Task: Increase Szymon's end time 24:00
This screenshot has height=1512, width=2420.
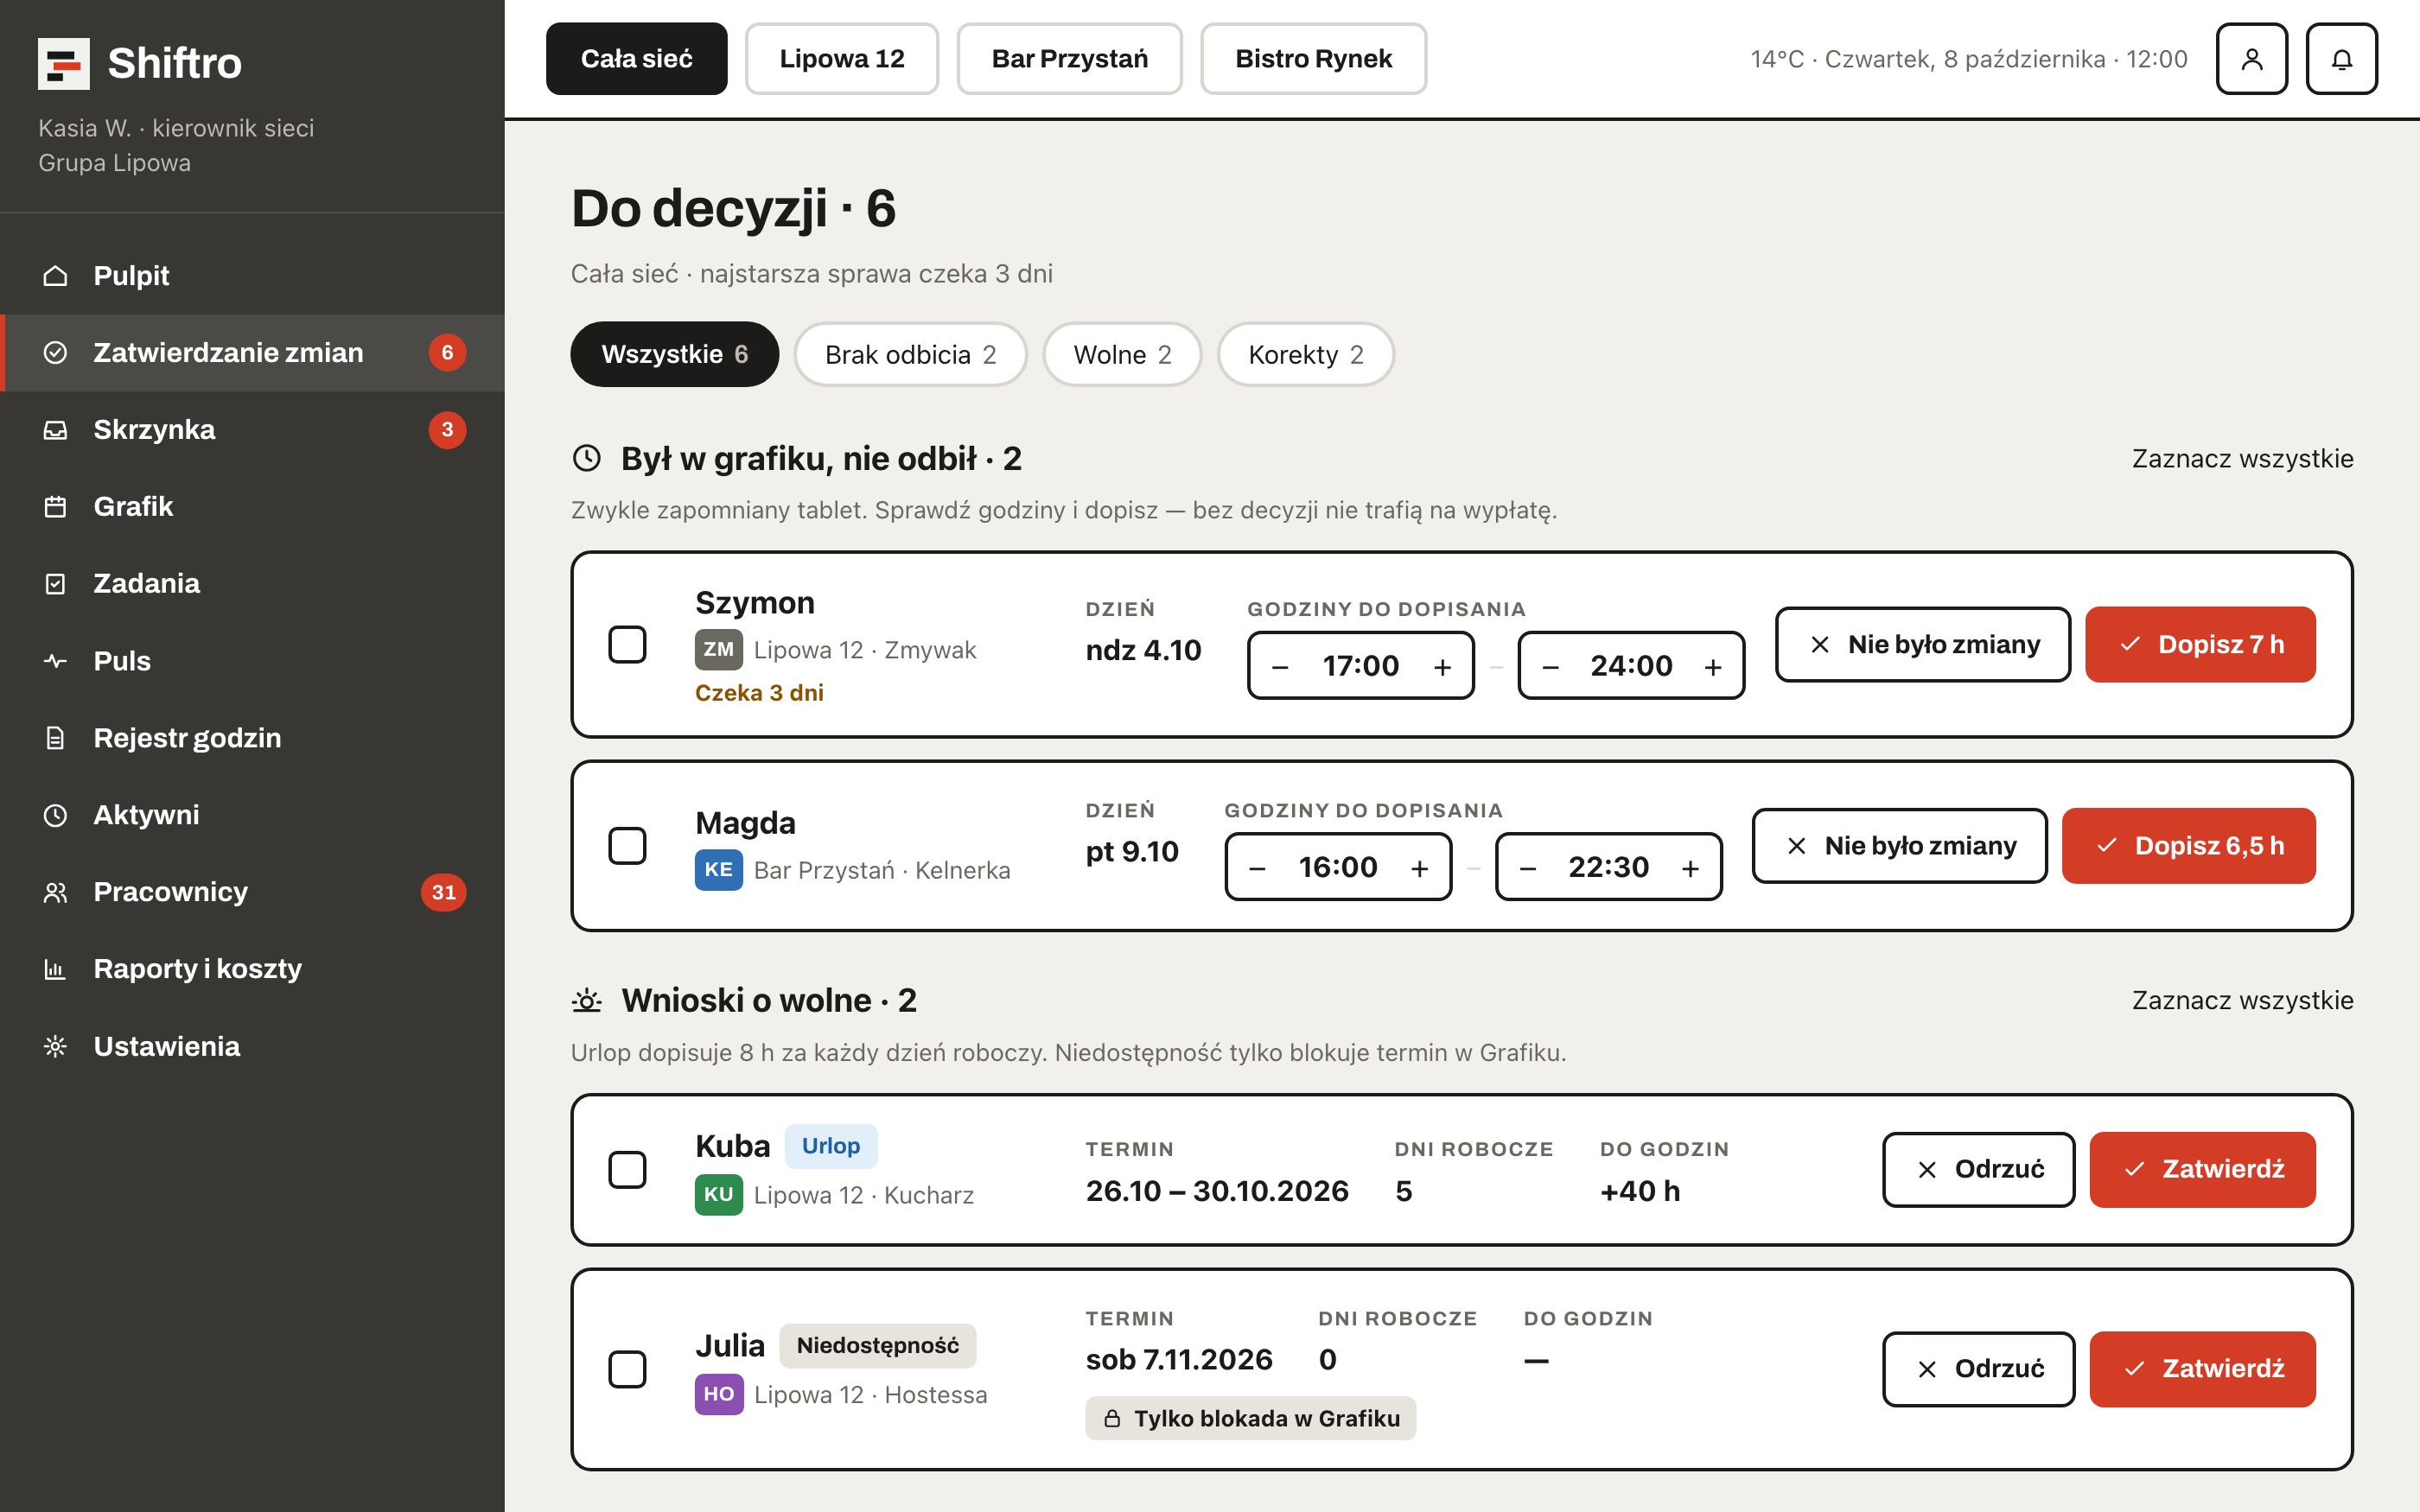Action: point(1713,666)
